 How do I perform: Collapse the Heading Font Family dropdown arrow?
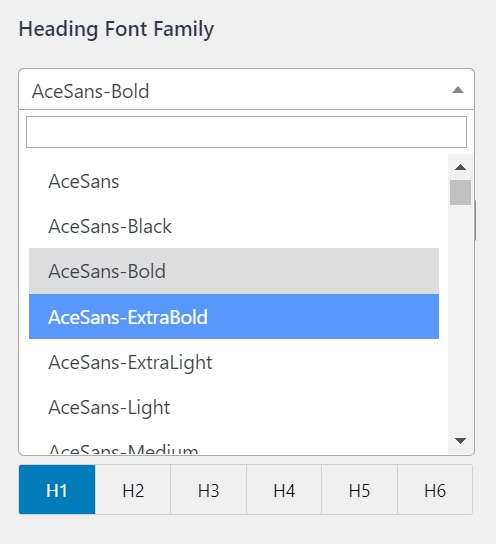click(458, 90)
